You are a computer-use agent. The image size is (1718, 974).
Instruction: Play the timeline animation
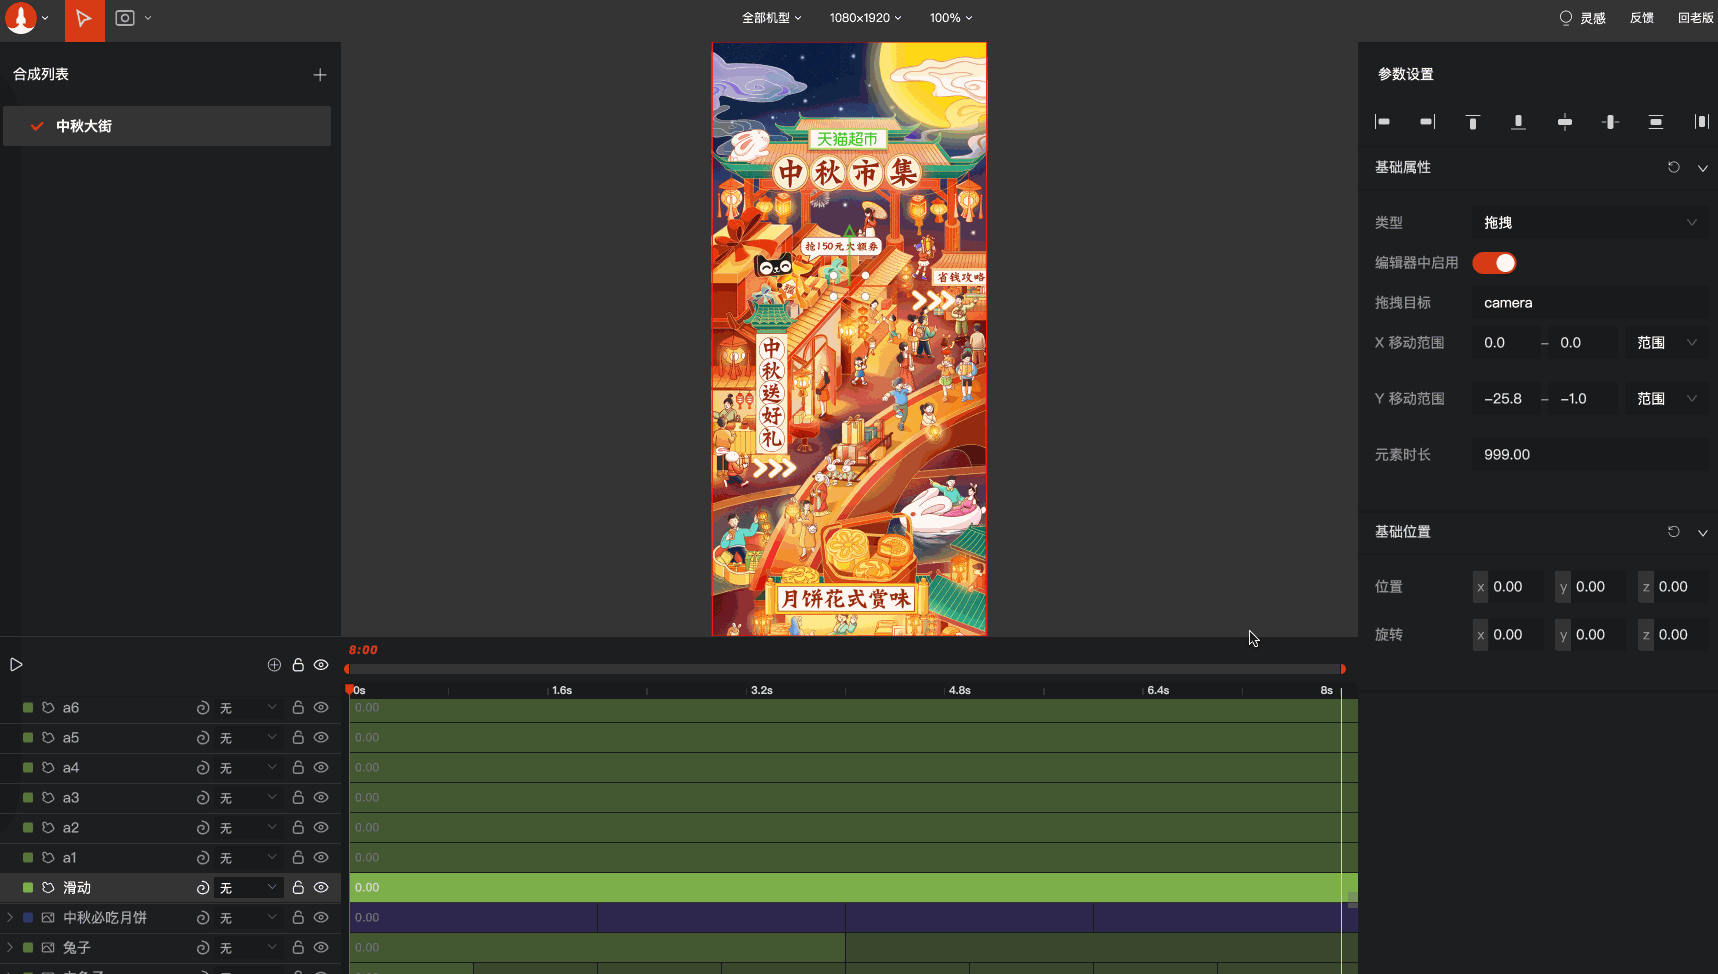(16, 665)
